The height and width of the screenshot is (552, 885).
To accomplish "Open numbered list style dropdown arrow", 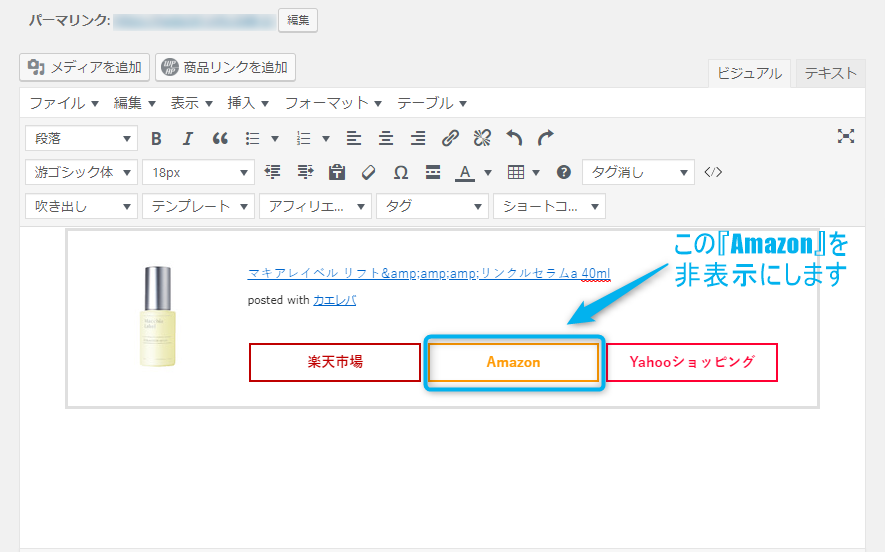I will 326,138.
